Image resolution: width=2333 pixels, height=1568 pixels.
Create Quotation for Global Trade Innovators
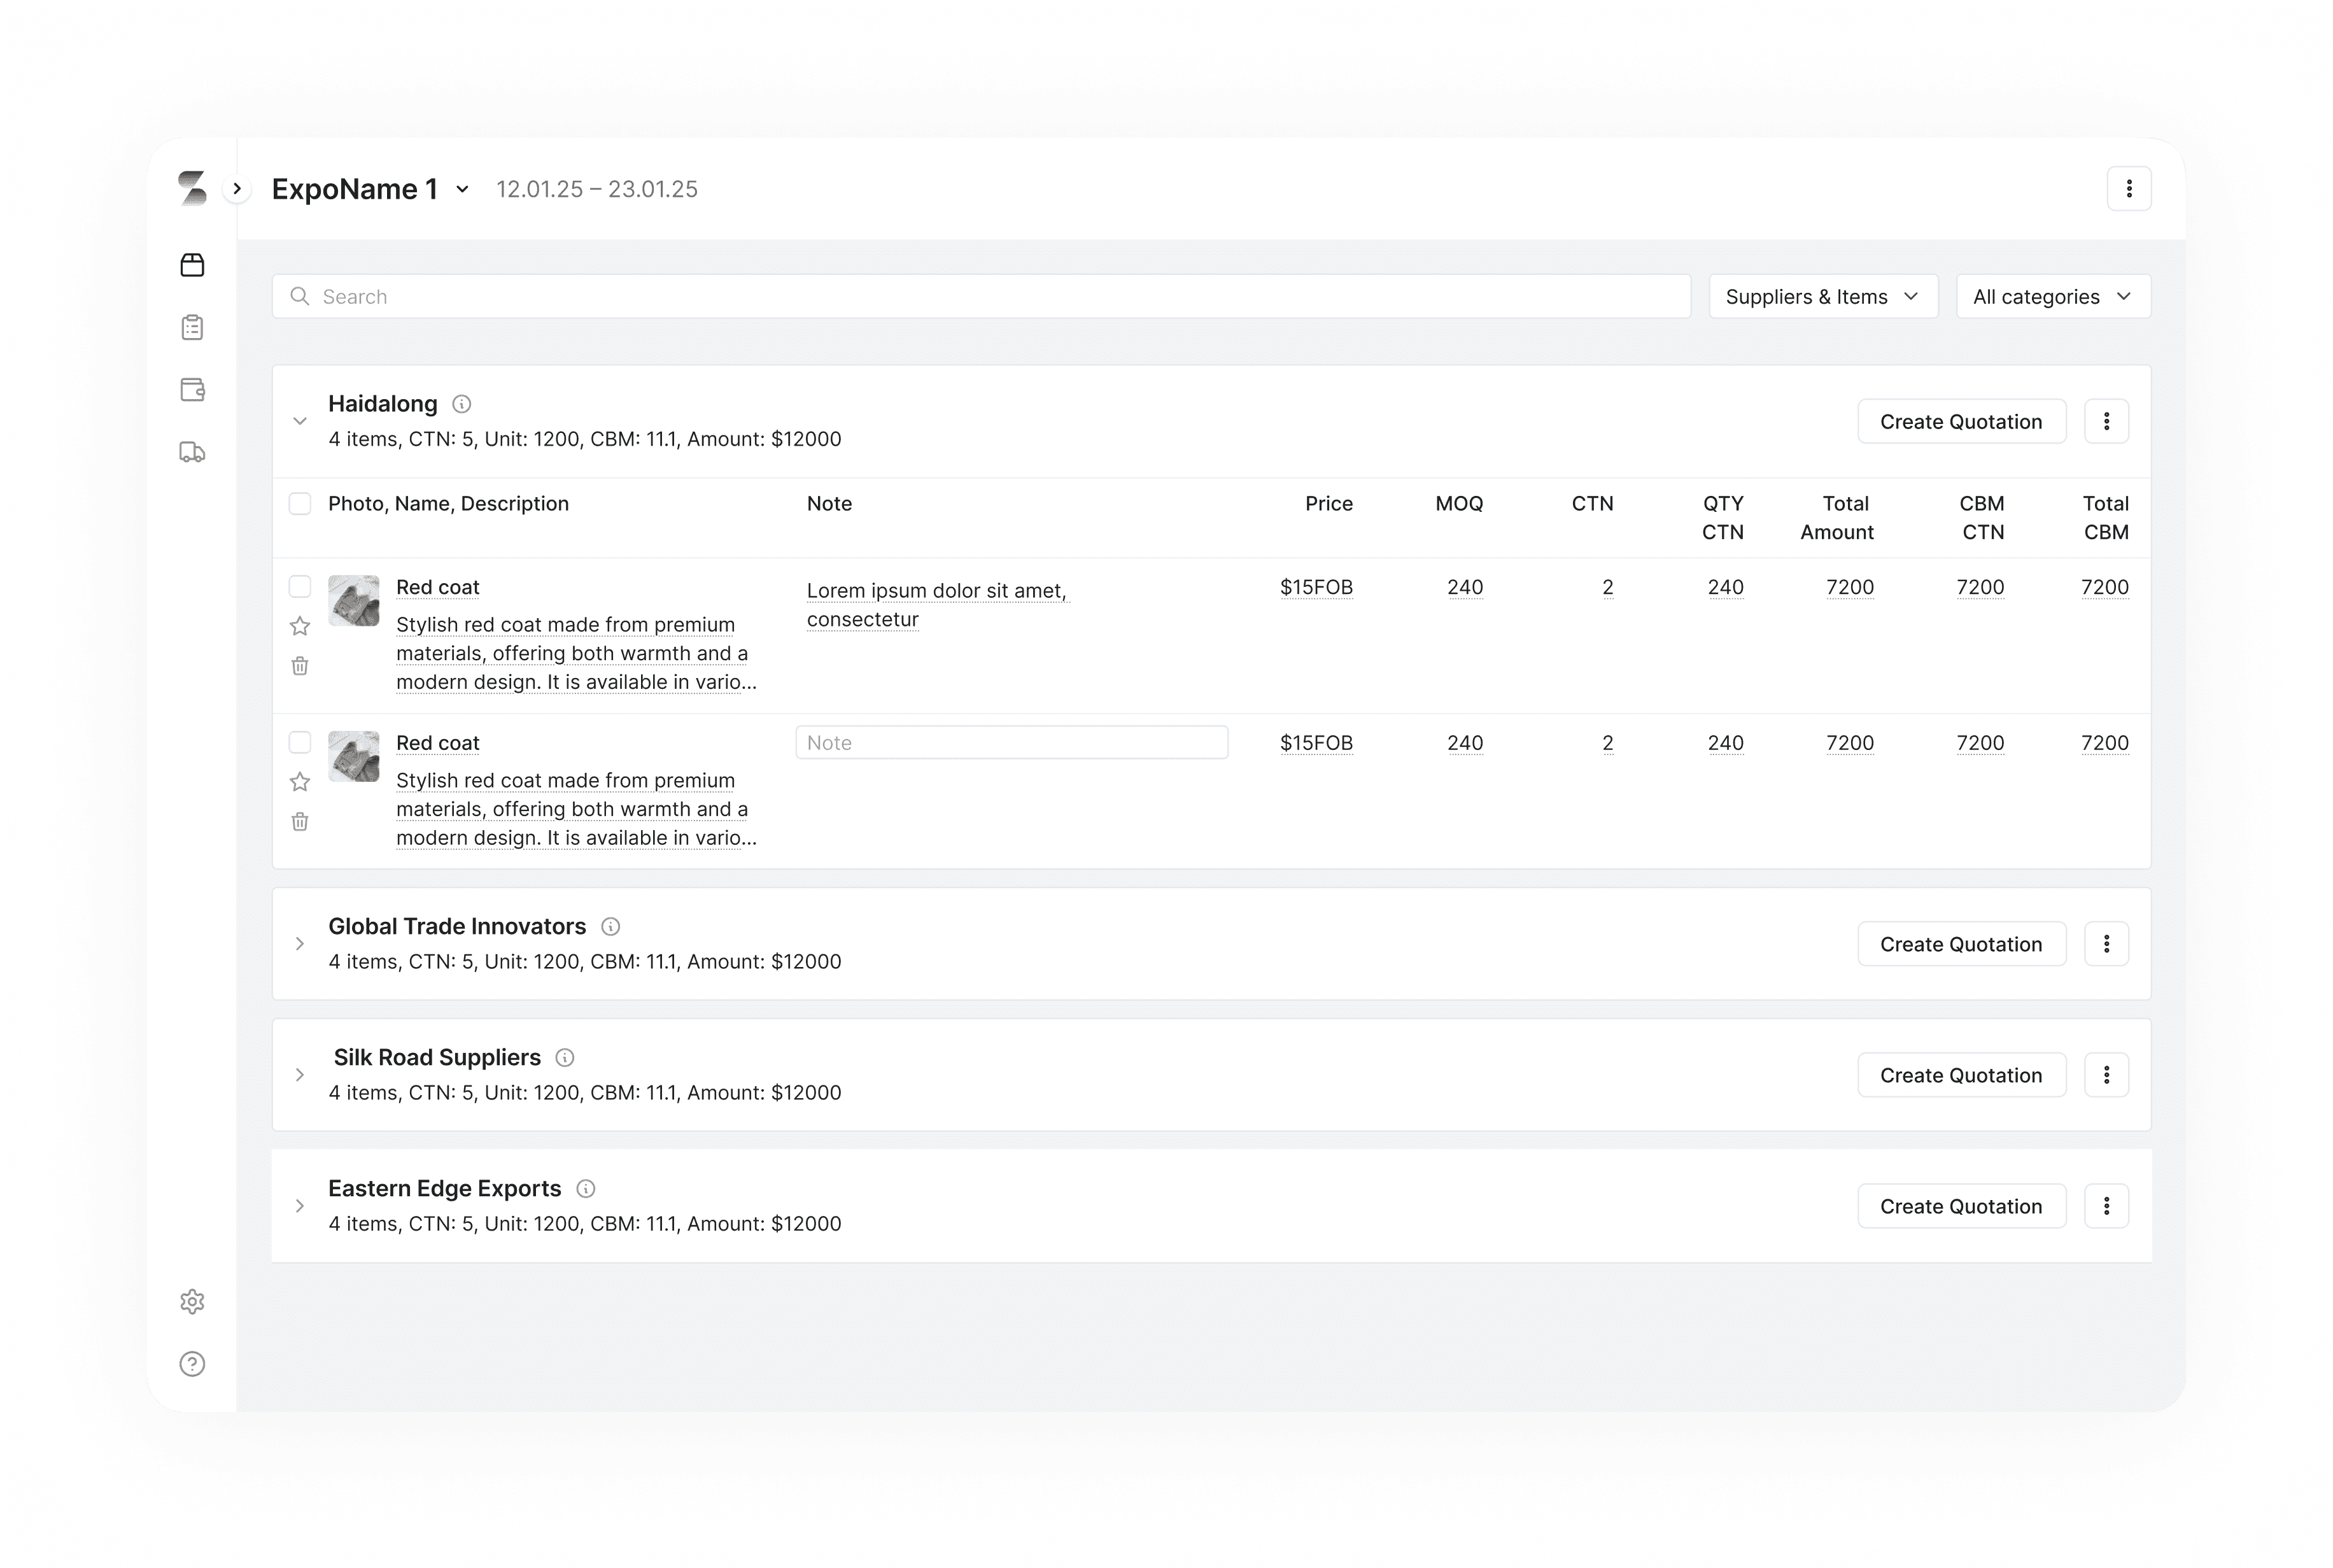[1961, 944]
